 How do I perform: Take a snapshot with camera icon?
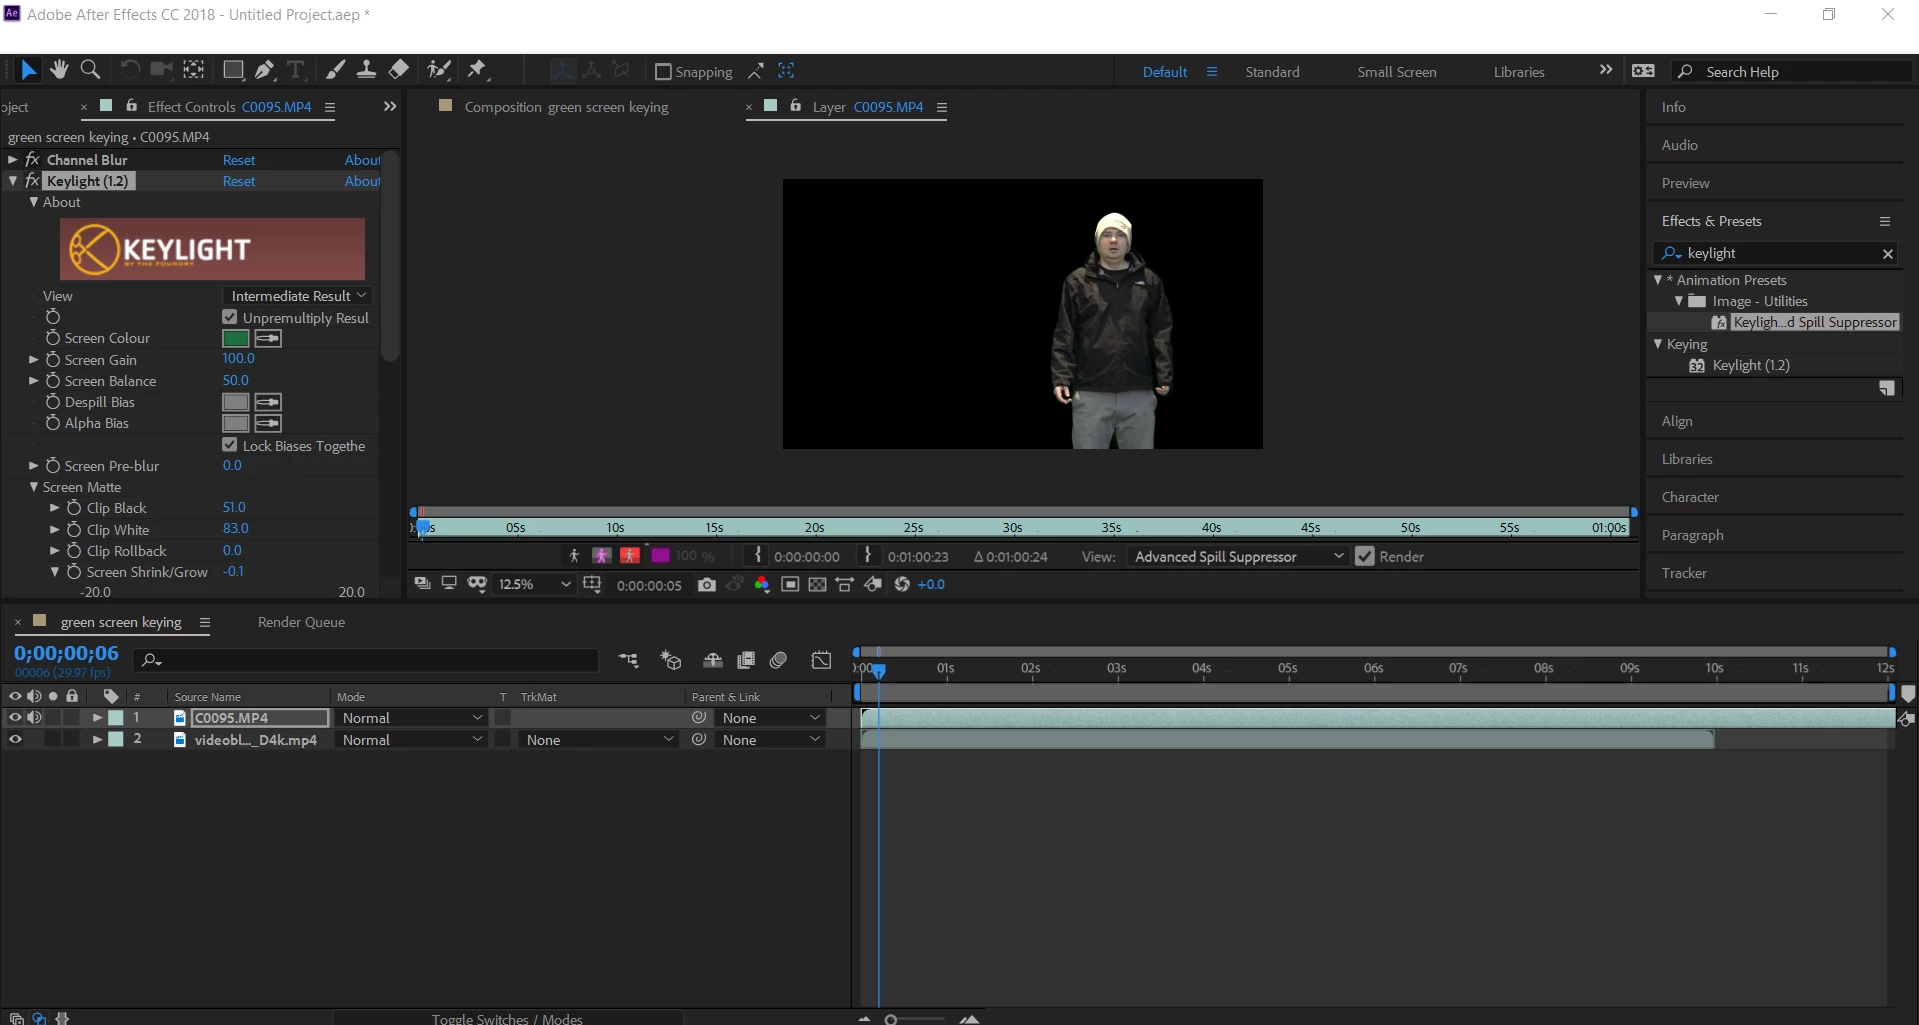[707, 585]
